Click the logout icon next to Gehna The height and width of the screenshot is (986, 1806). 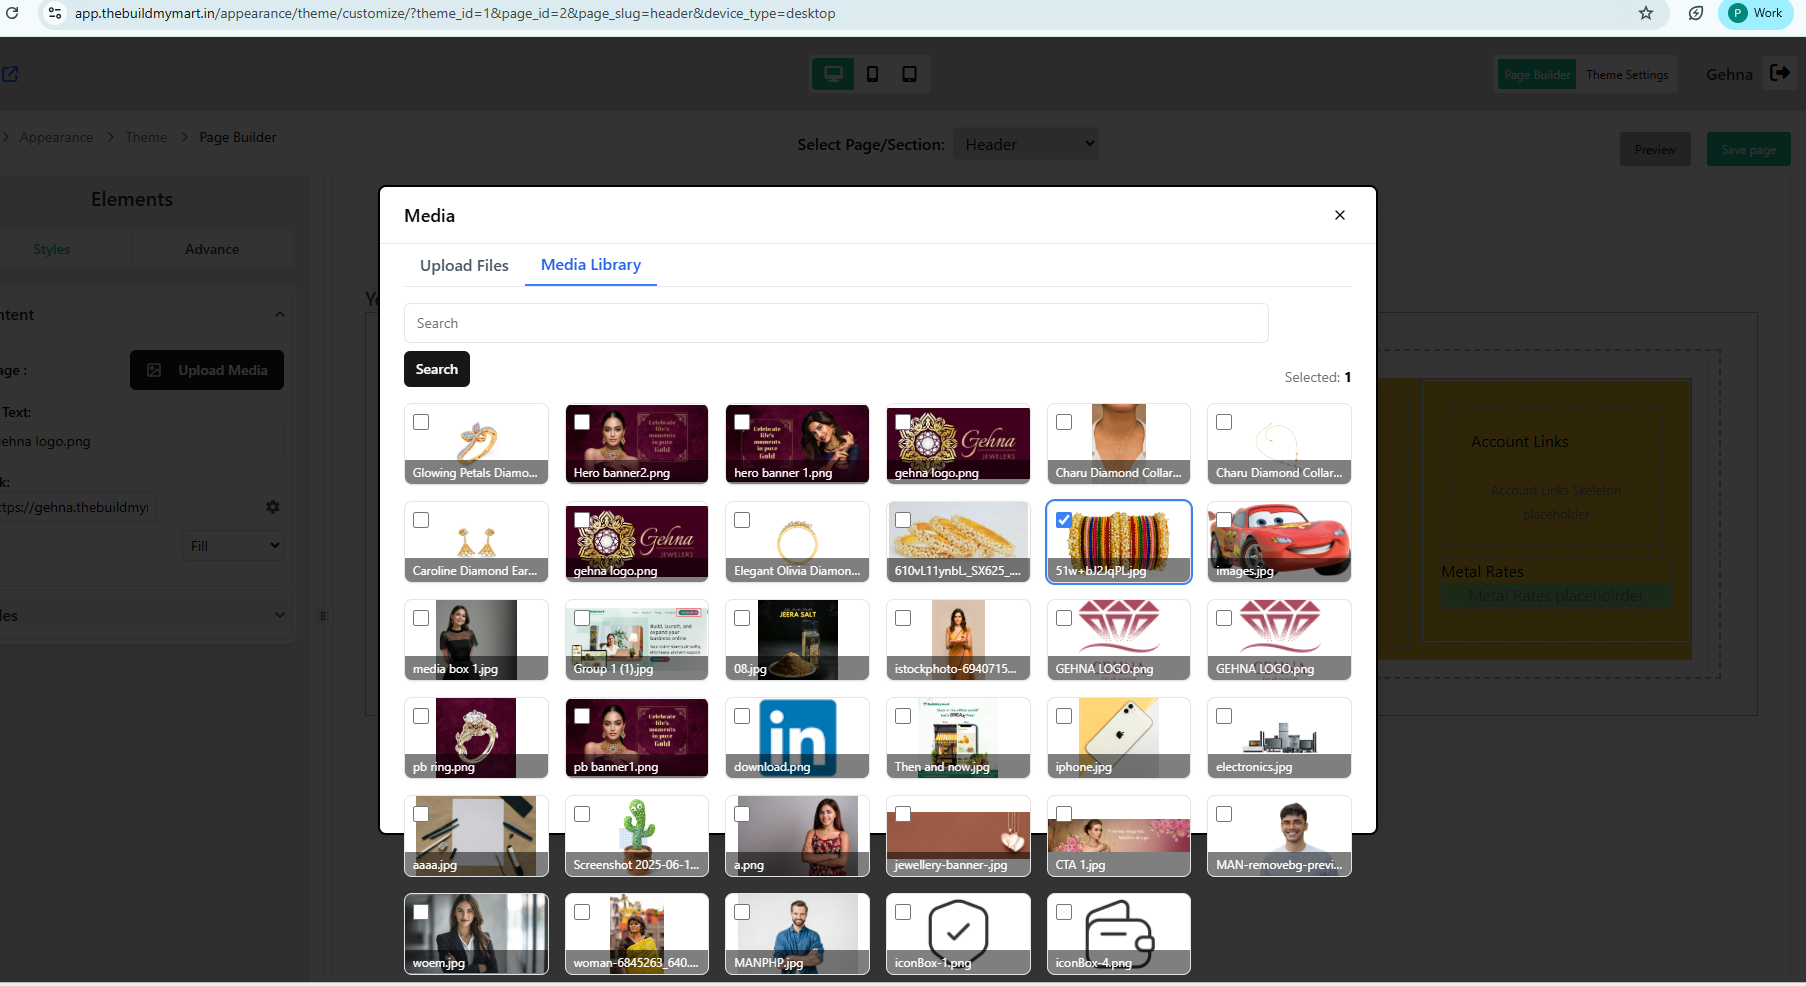[1780, 73]
